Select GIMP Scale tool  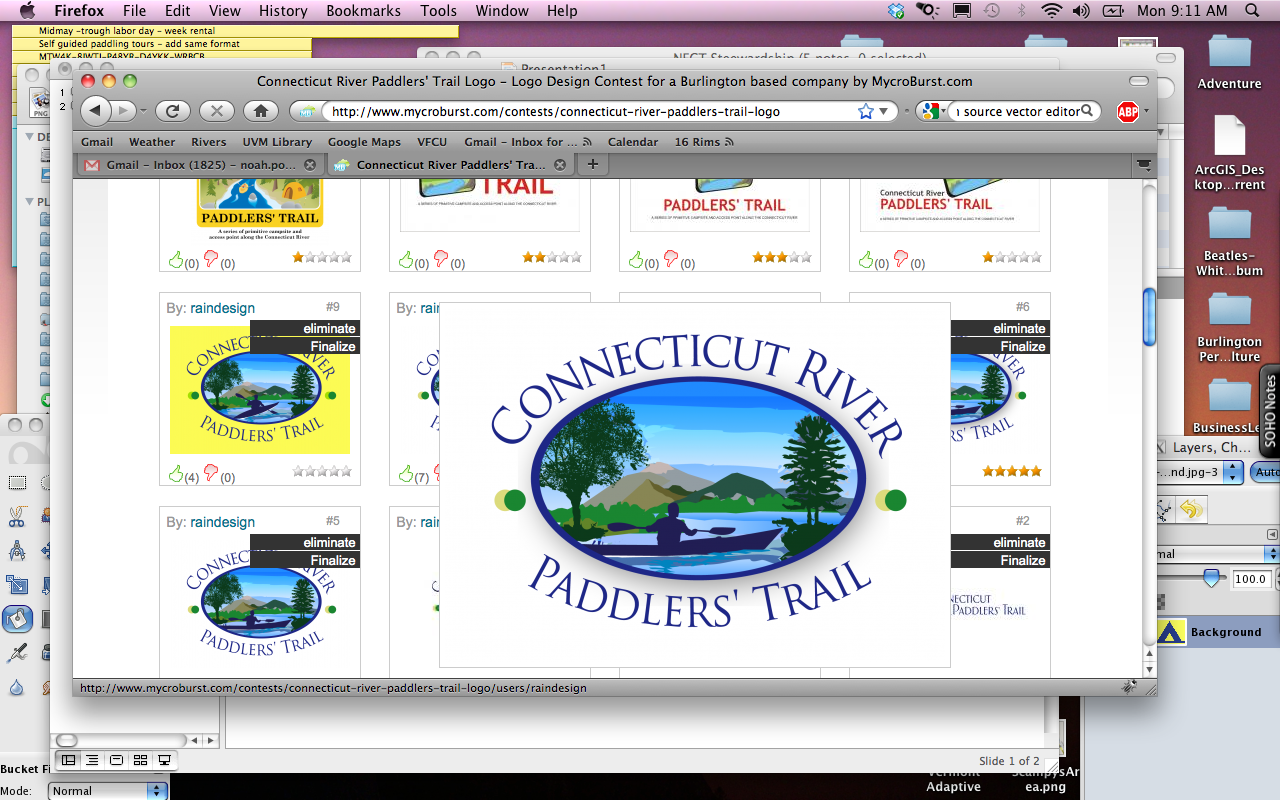[x=17, y=585]
